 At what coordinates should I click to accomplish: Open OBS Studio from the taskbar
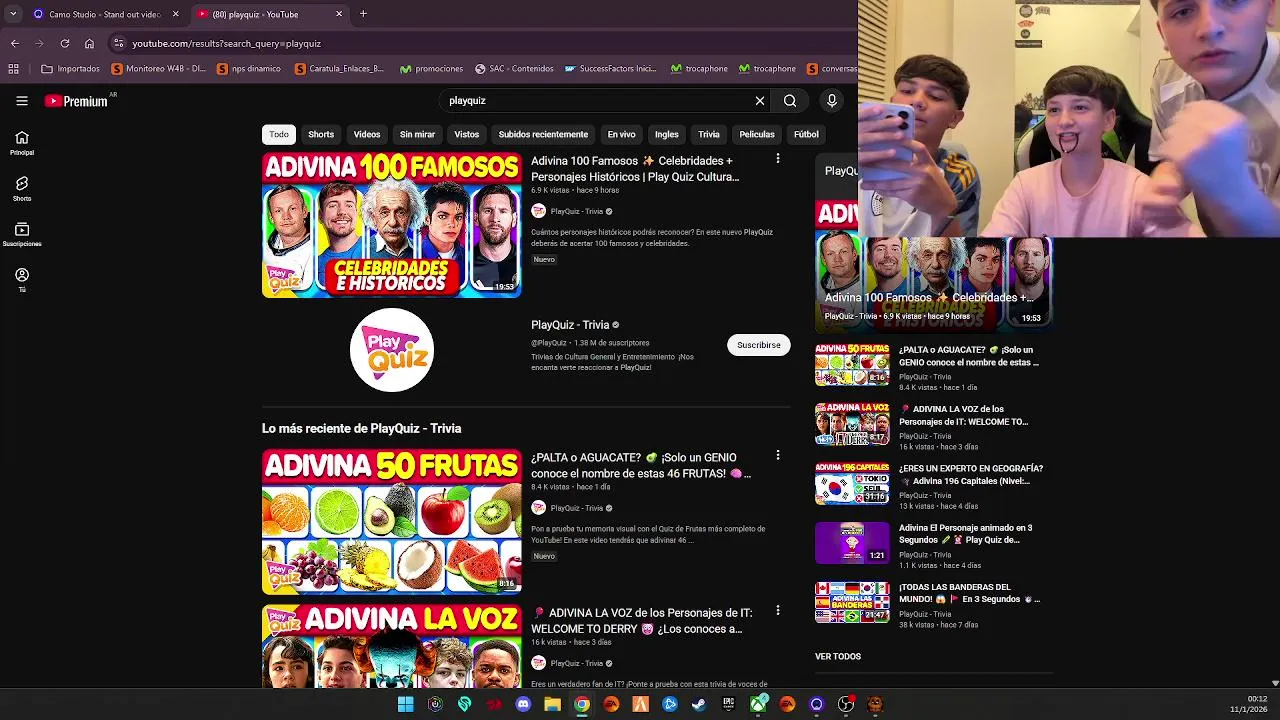(846, 705)
